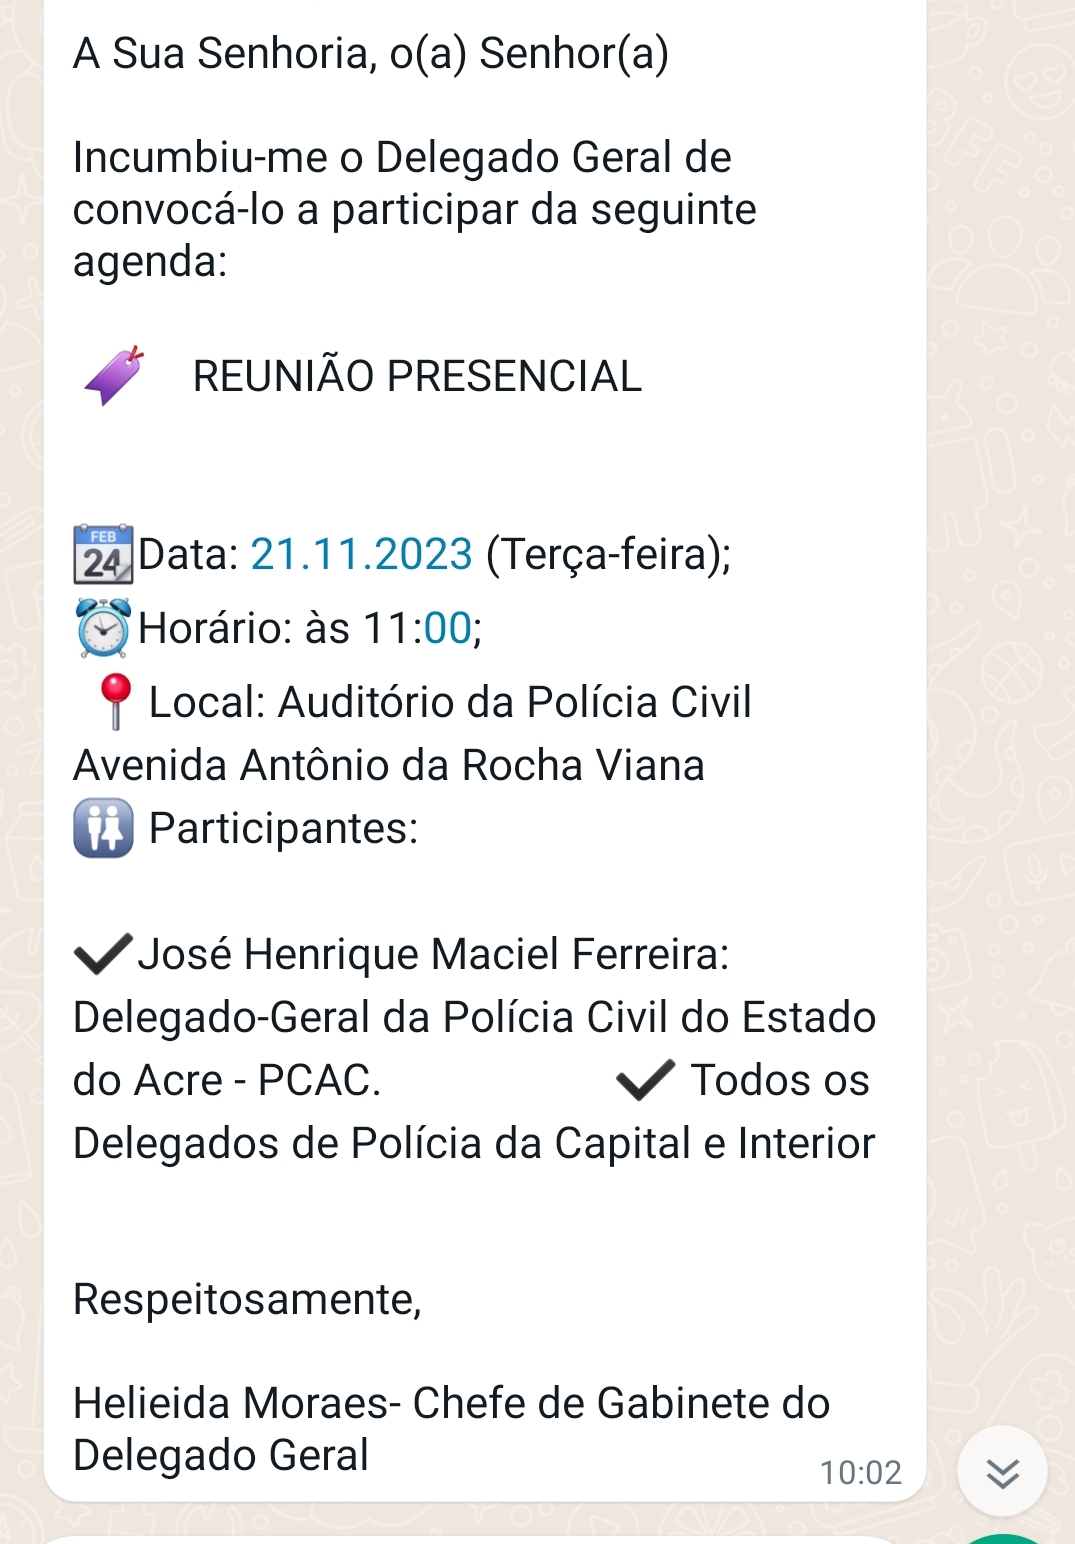Image resolution: width=1075 pixels, height=1544 pixels.
Task: Tap the check mark before José Henrique
Action: click(103, 954)
